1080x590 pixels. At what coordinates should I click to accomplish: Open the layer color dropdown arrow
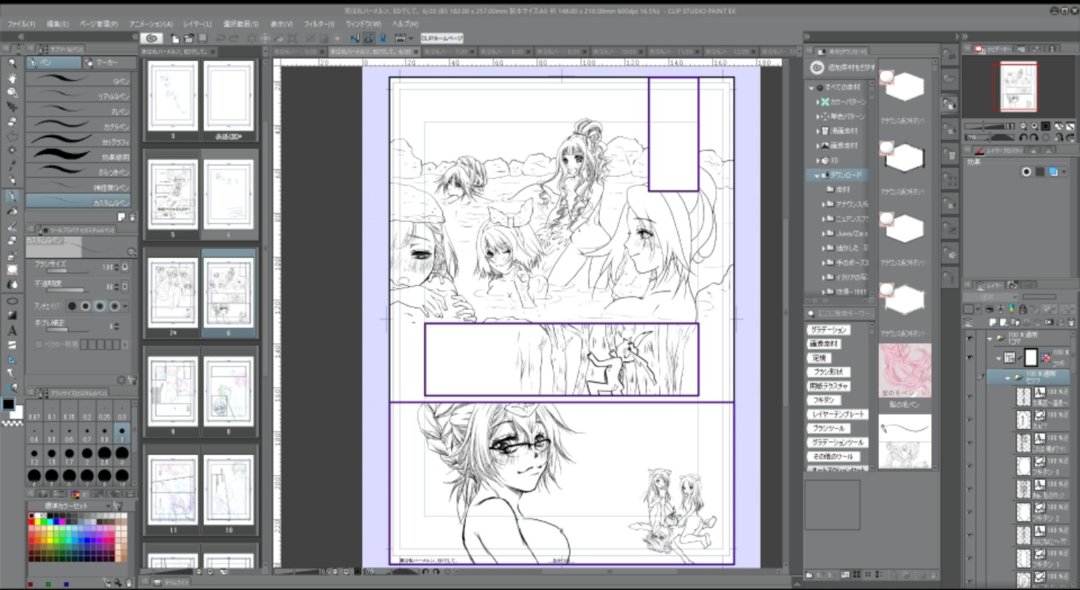tap(1064, 171)
